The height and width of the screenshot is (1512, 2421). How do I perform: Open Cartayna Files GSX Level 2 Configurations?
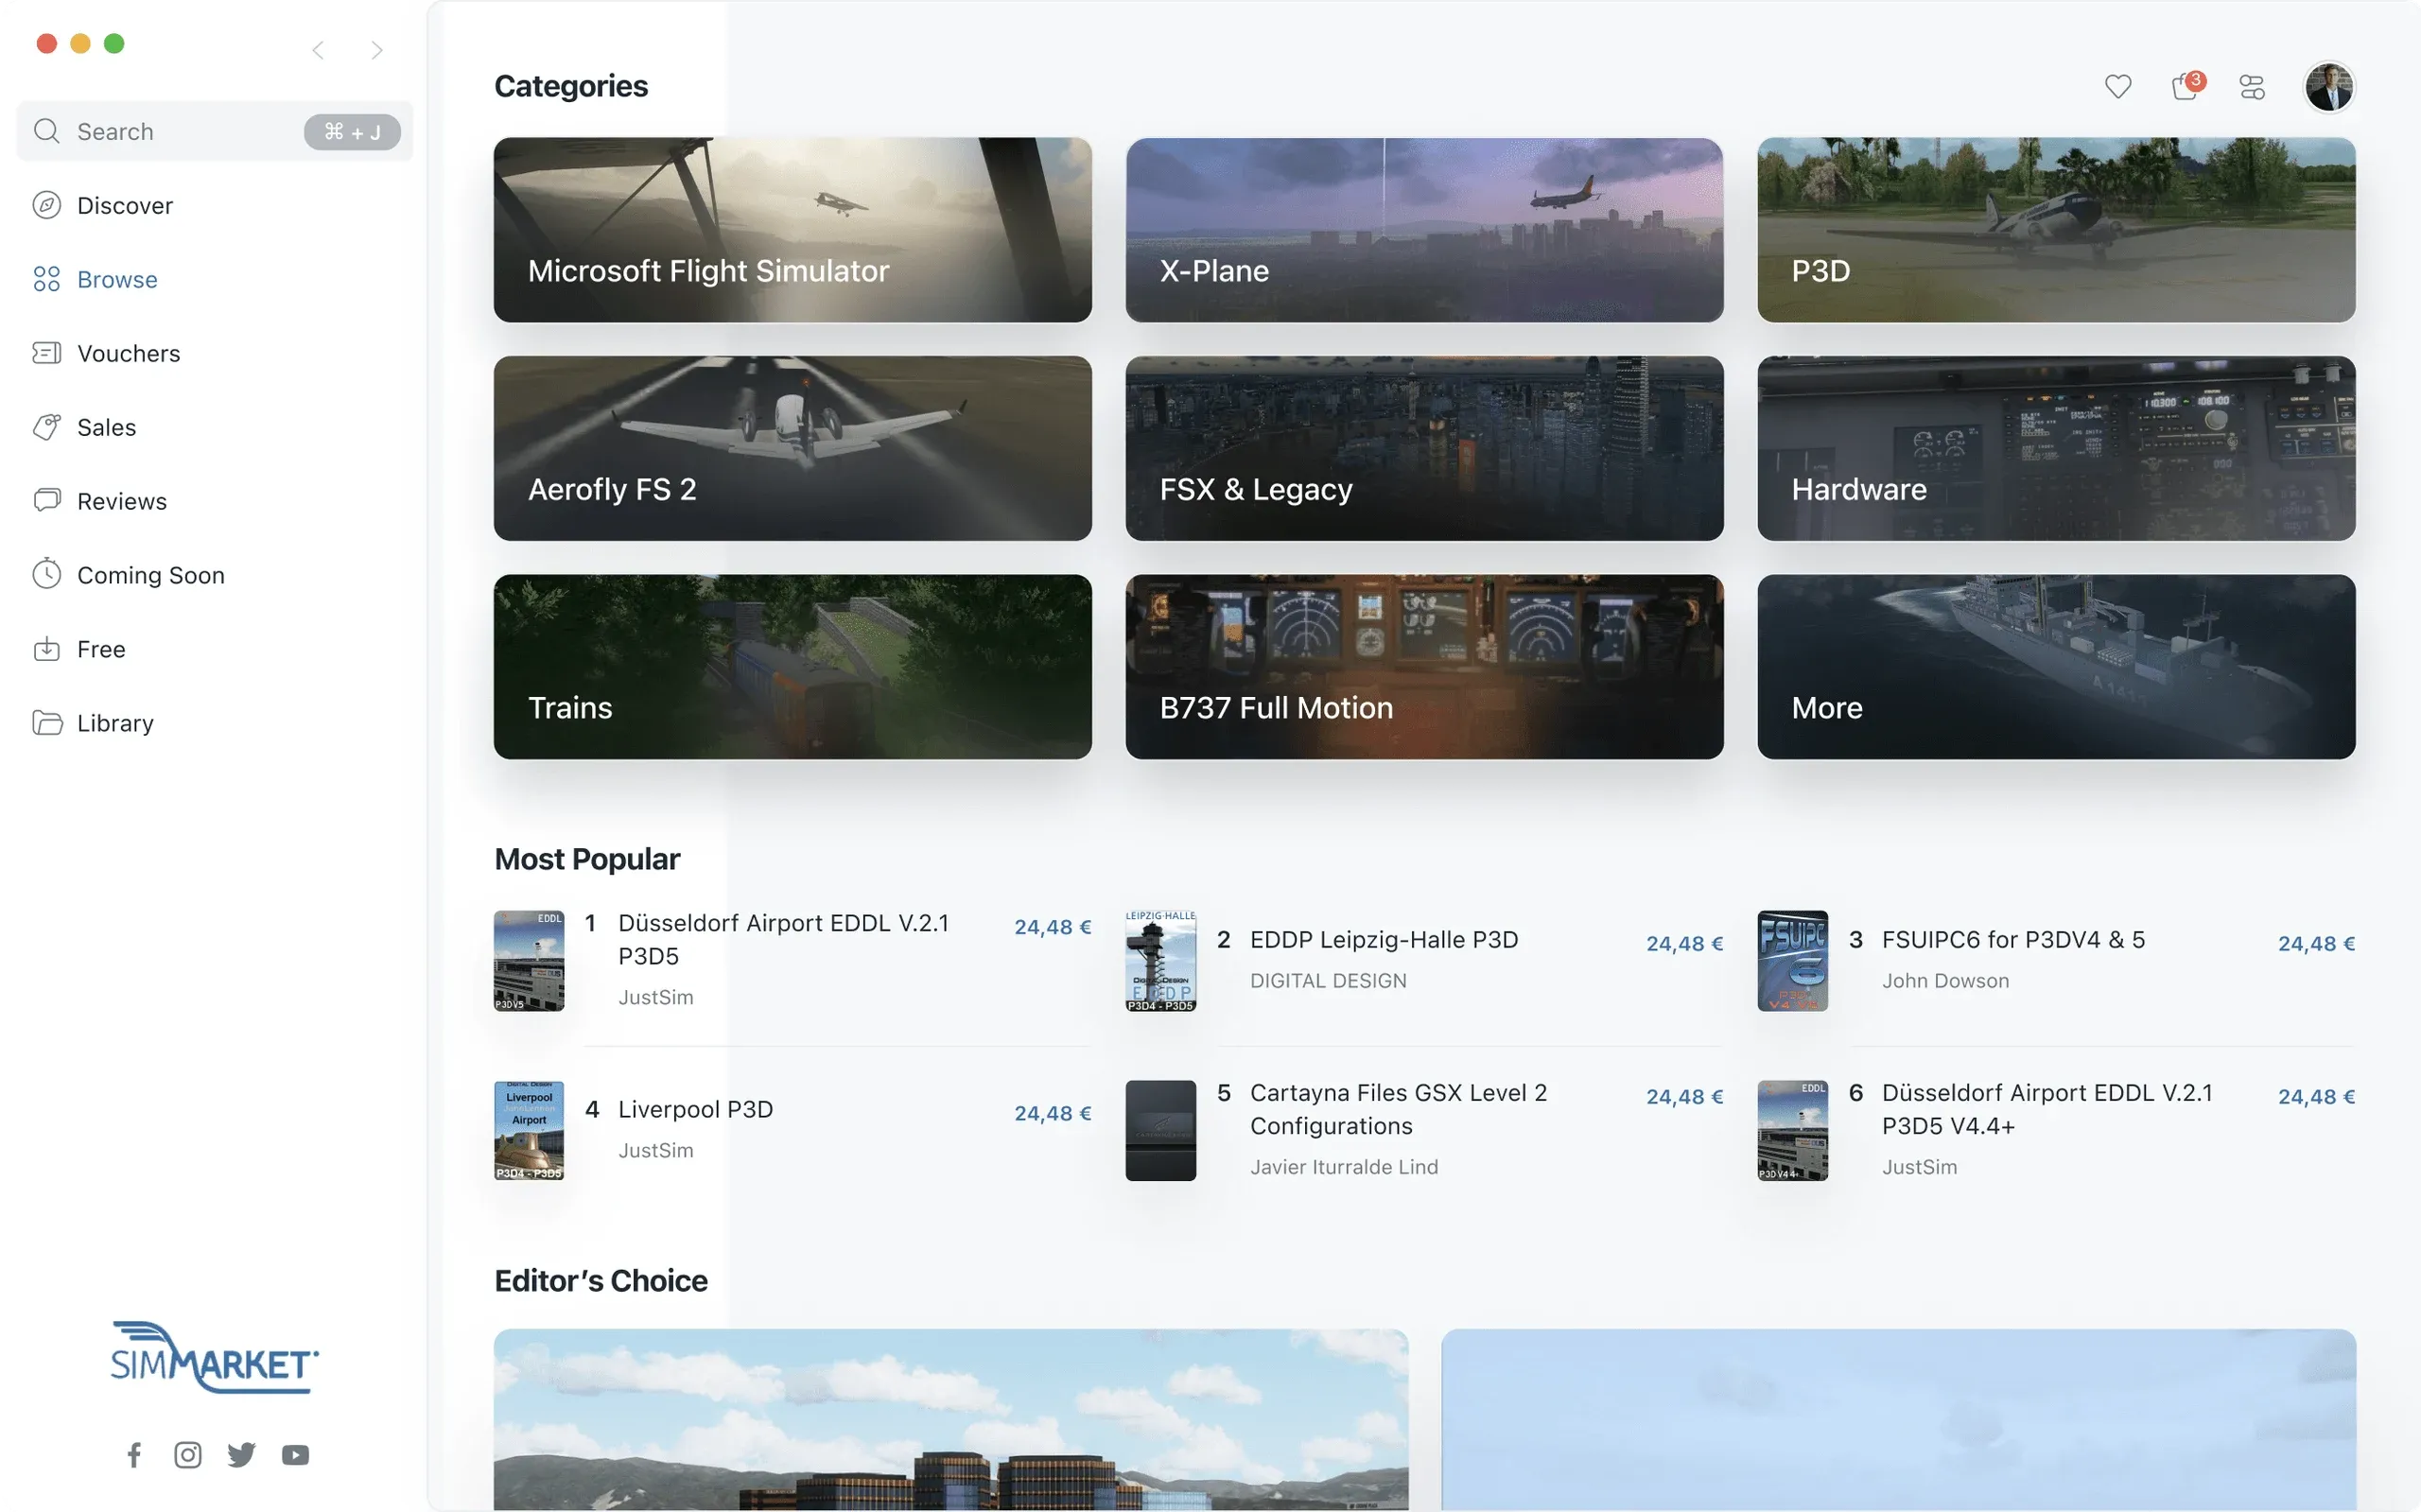point(1398,1109)
